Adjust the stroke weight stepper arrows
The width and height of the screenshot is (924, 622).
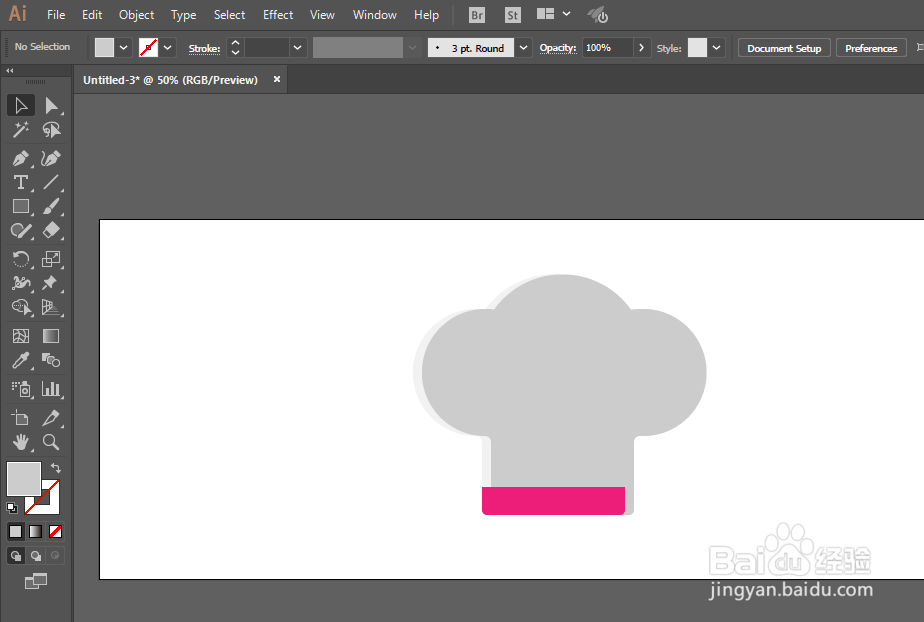[x=235, y=48]
